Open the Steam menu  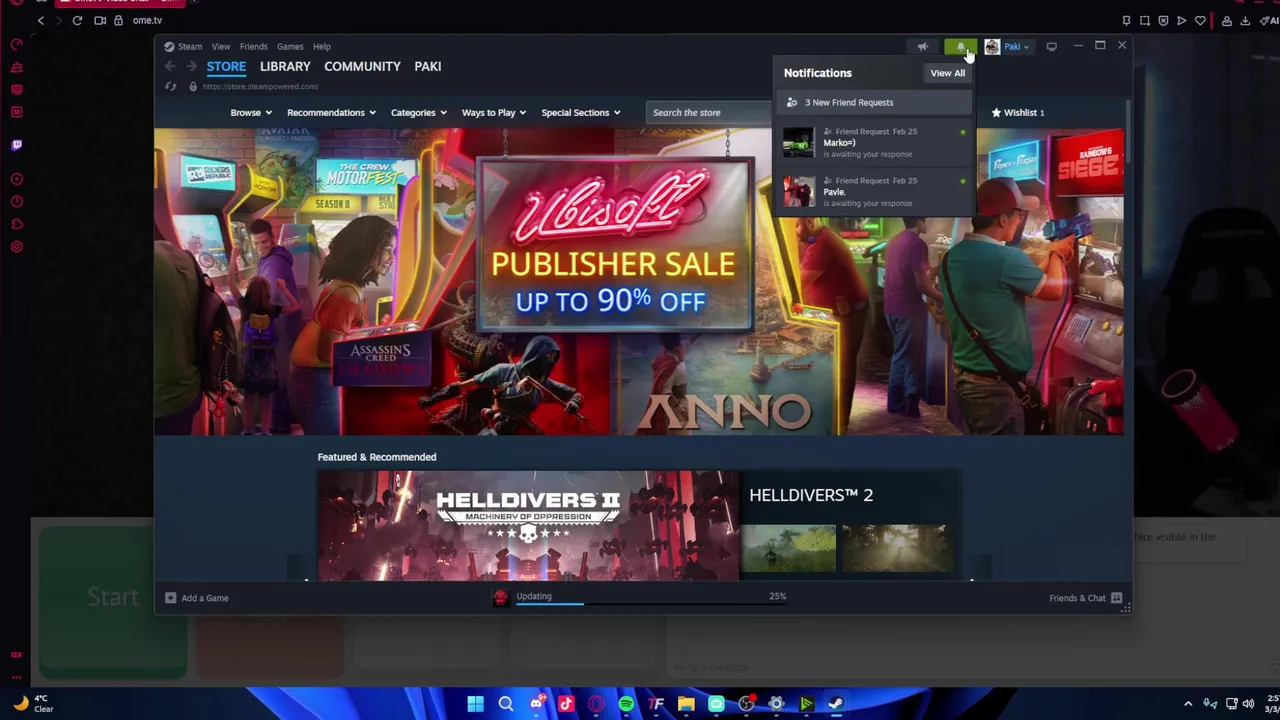[x=190, y=46]
